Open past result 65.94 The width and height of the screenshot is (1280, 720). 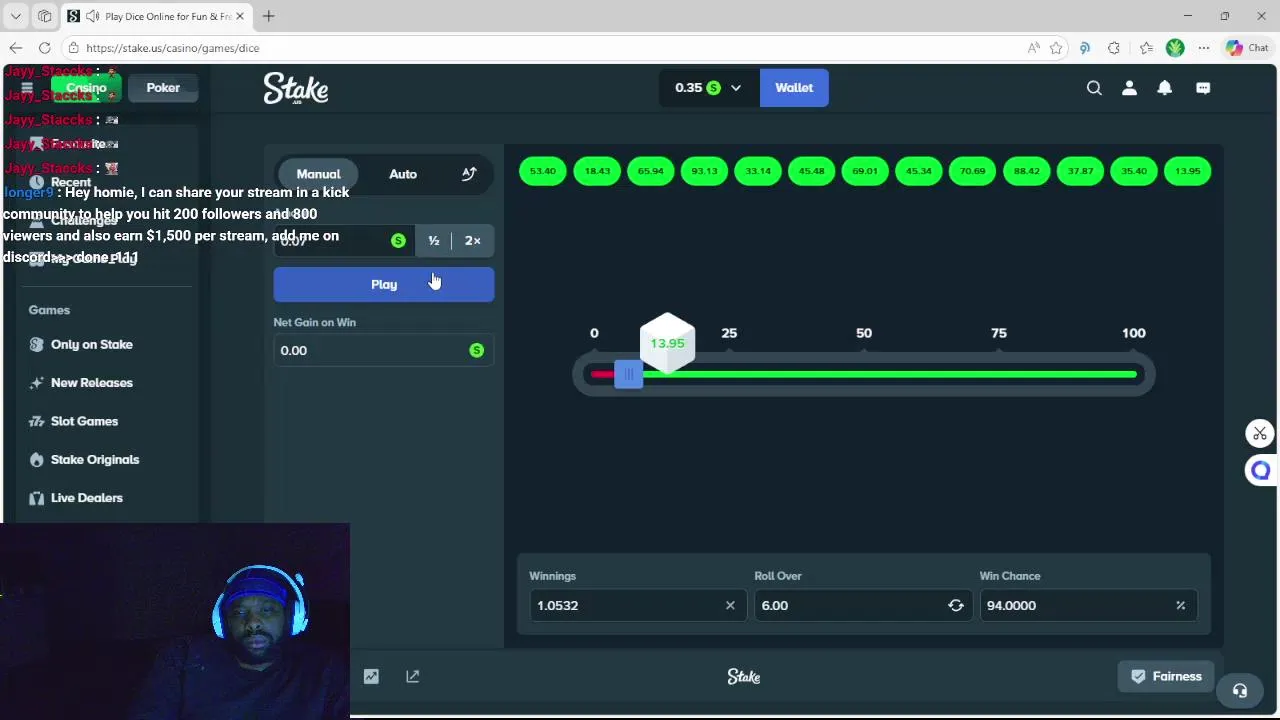(x=651, y=171)
